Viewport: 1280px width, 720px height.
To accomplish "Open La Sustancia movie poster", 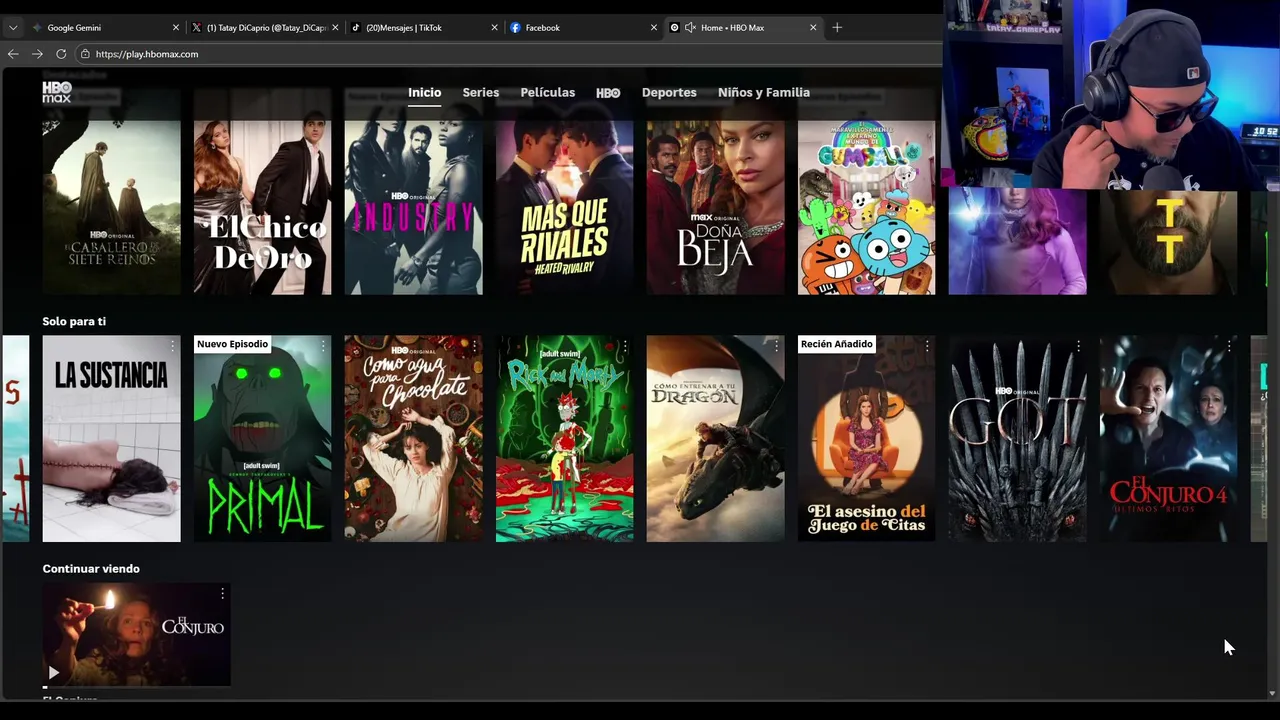I will [112, 439].
